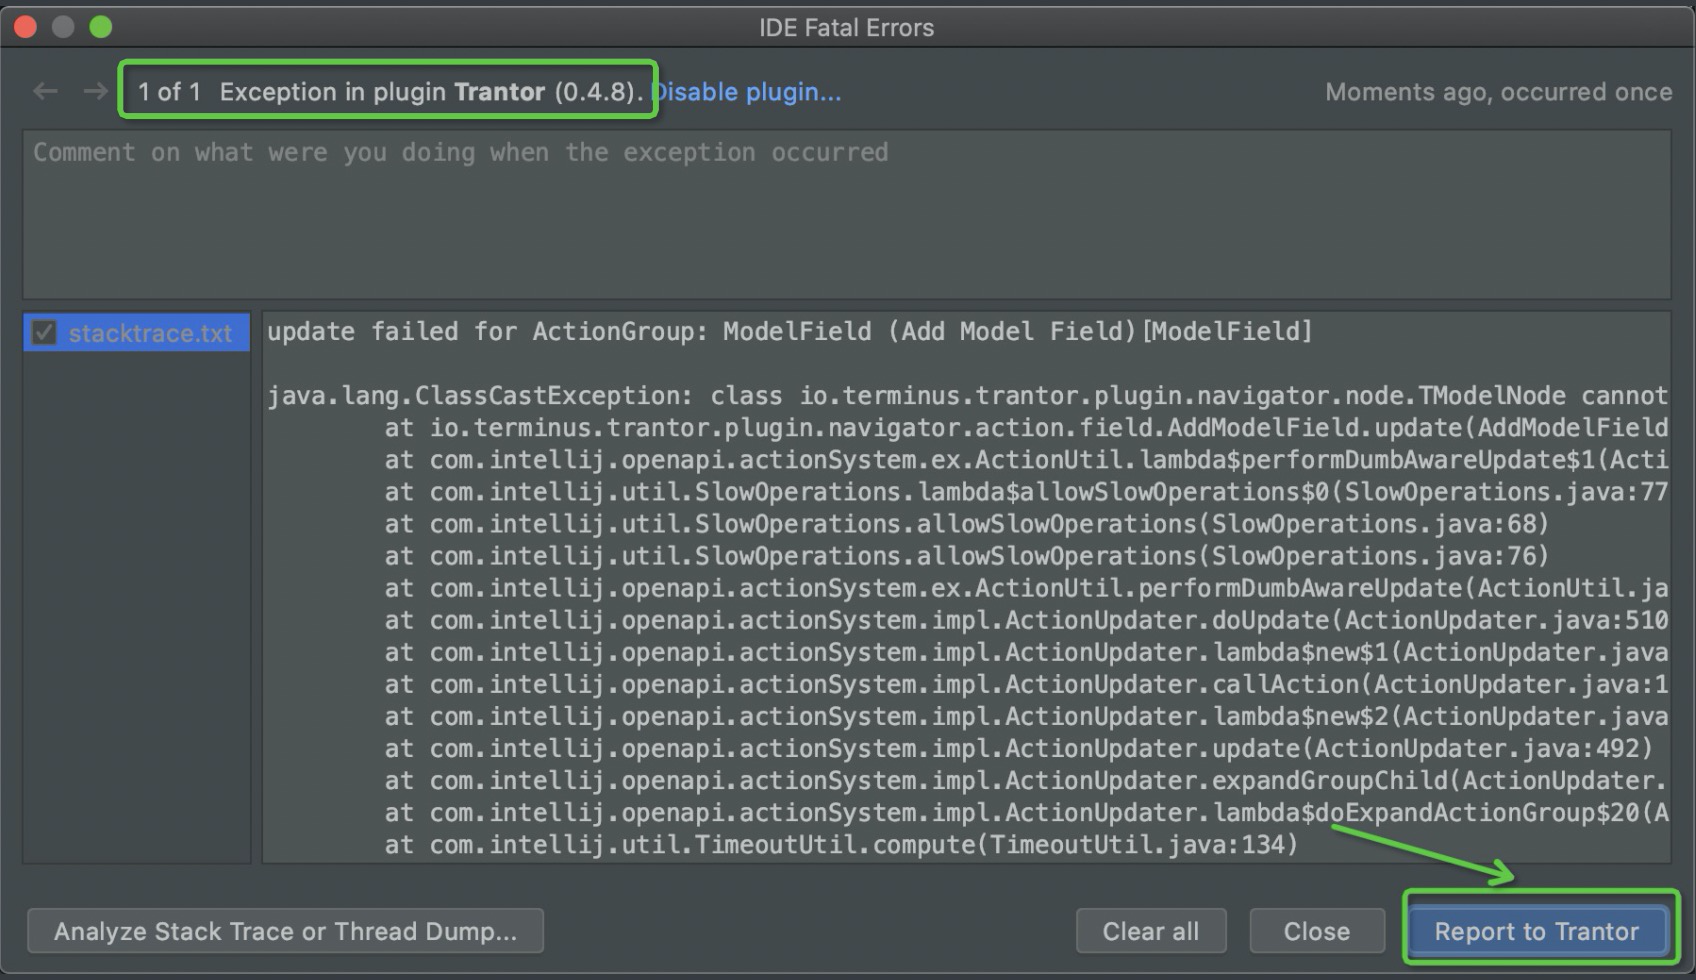Click the TimeoutUtil.java:134 stack line
1696x980 pixels.
tap(841, 845)
